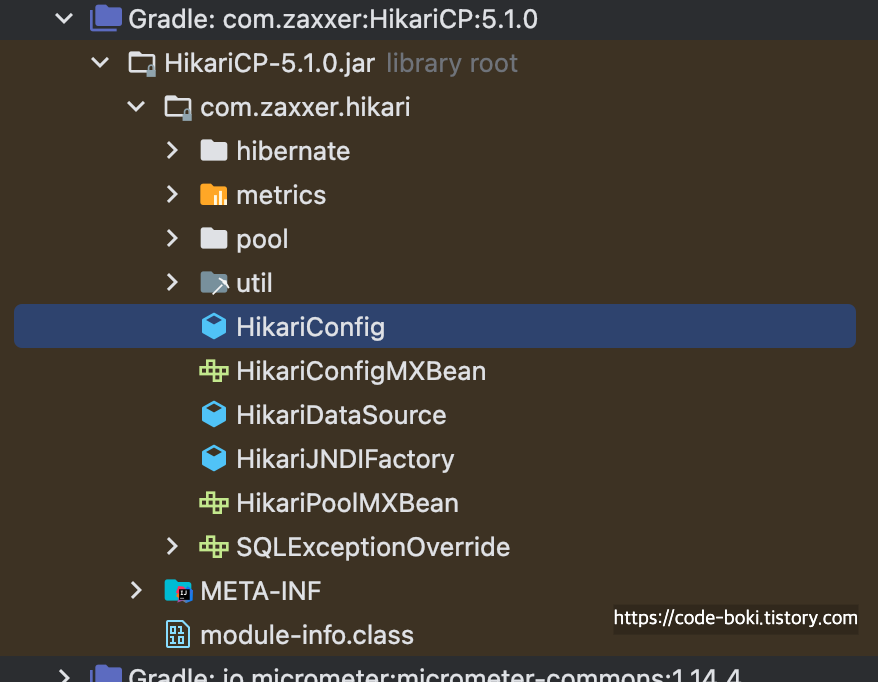Image resolution: width=878 pixels, height=682 pixels.
Task: Select the META-INF folder label
Action: pos(261,591)
